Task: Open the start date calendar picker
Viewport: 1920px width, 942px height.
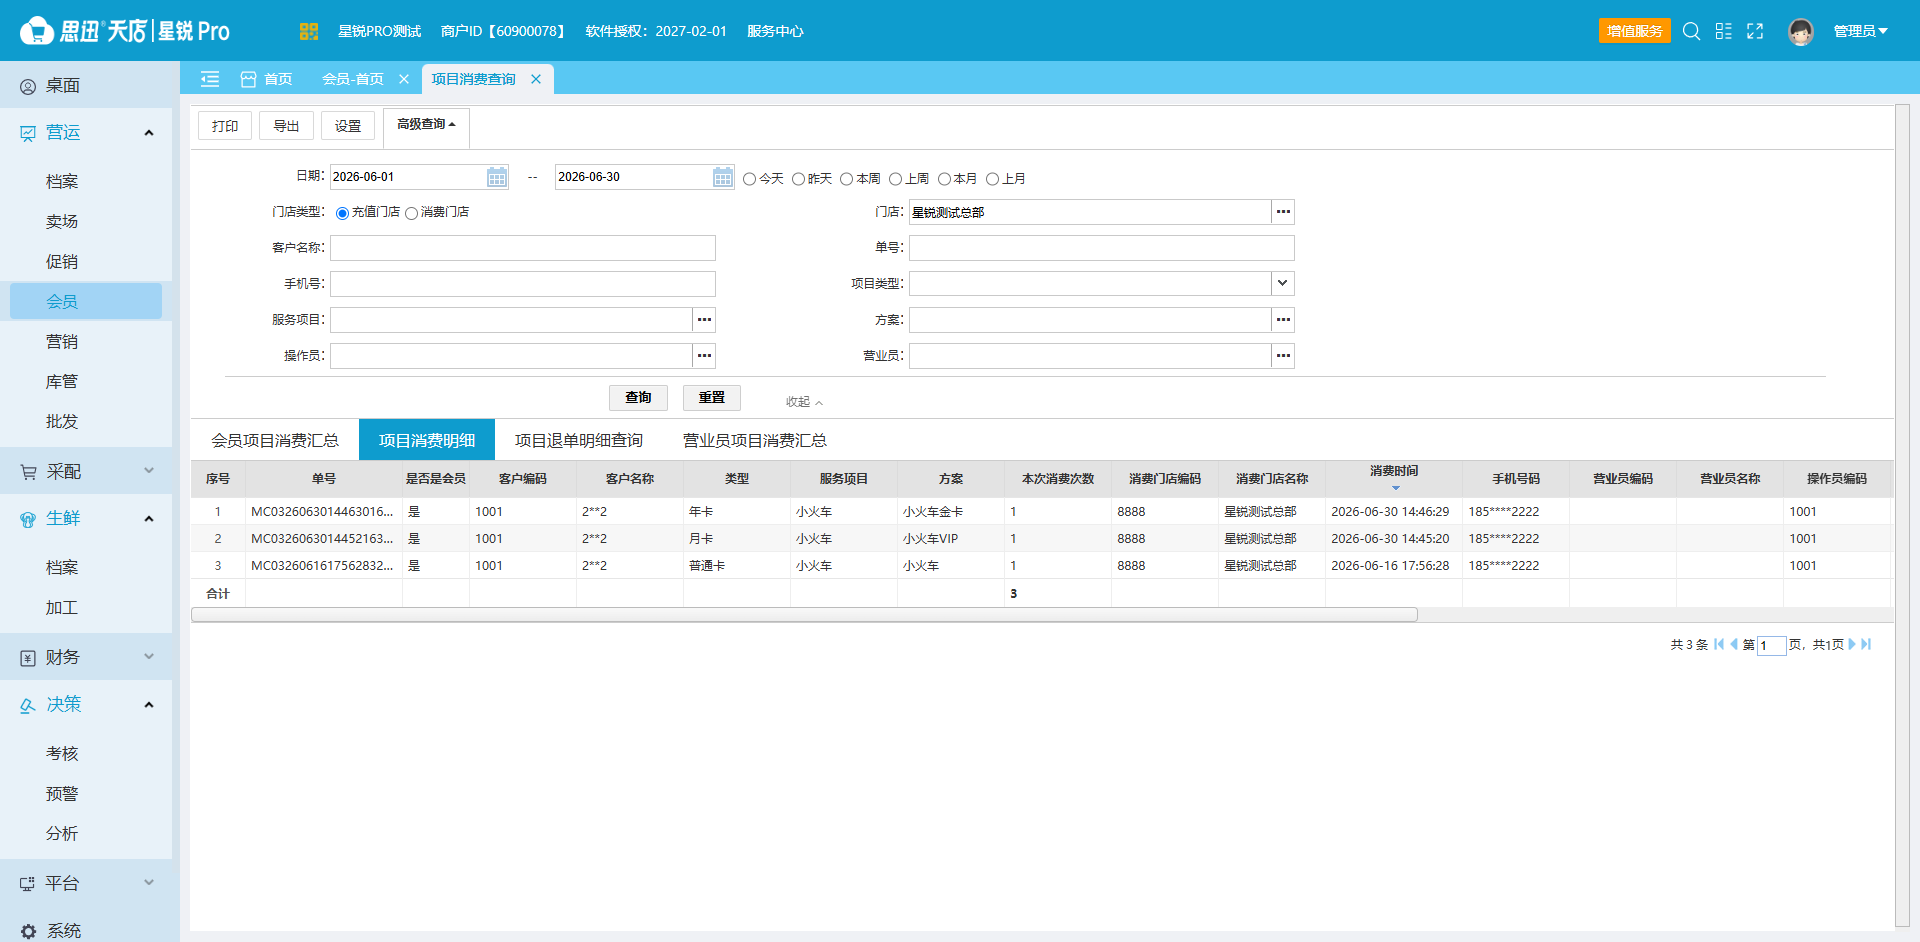Action: [x=496, y=177]
